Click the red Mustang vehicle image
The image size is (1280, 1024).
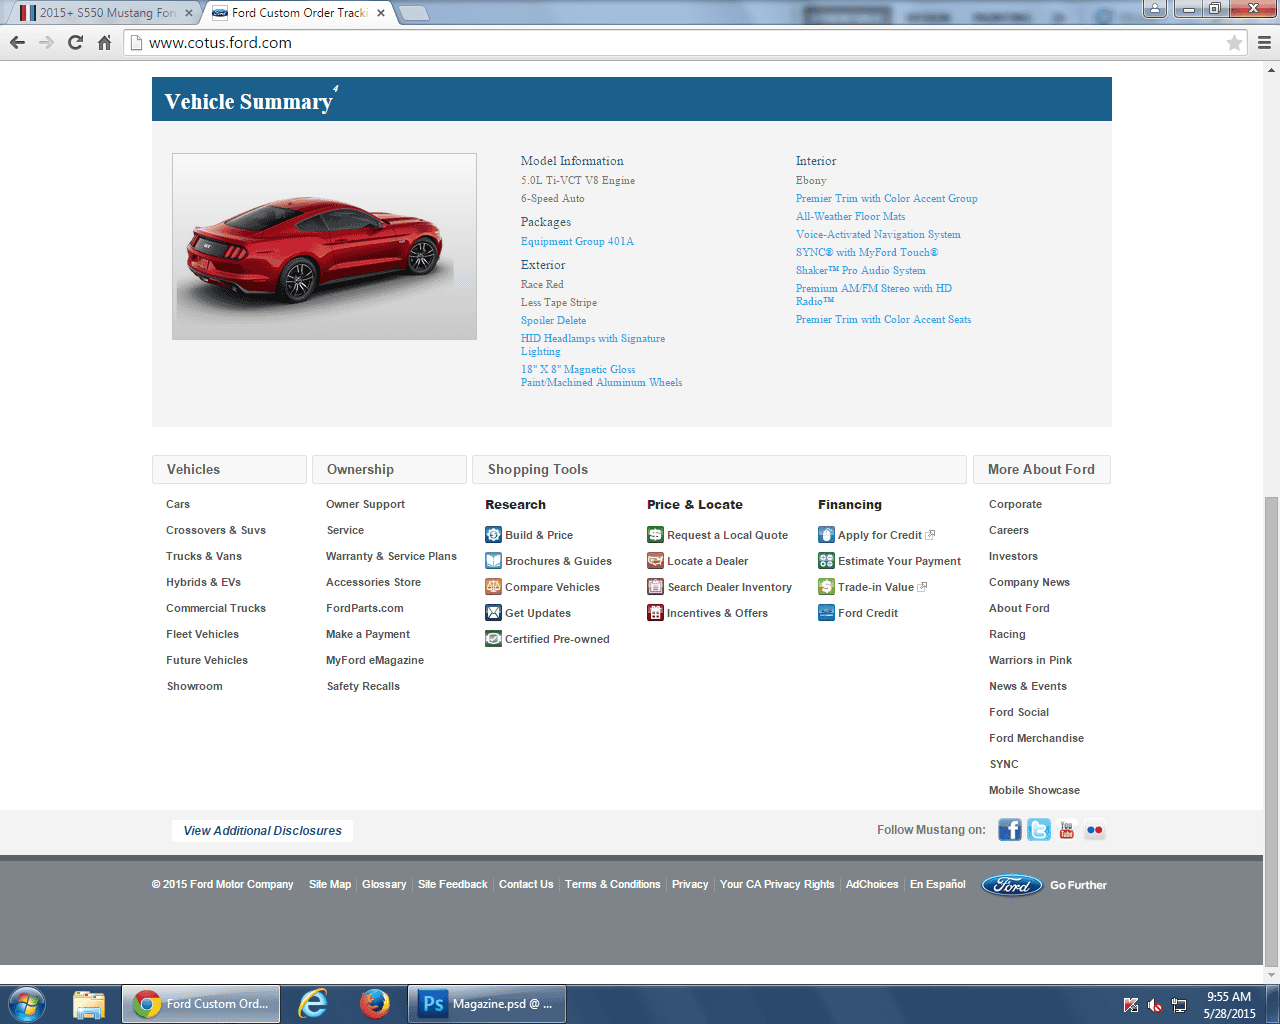coord(324,246)
